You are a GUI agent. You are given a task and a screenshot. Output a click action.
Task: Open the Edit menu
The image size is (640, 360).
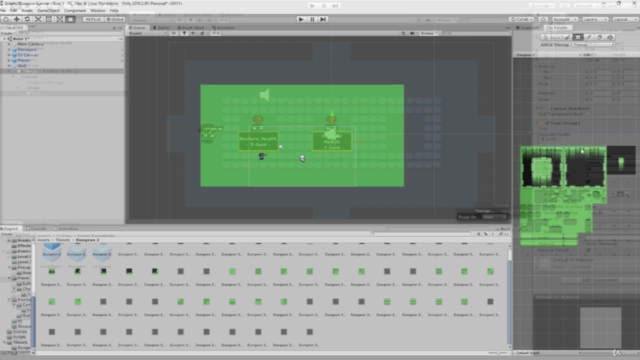[x=13, y=10]
